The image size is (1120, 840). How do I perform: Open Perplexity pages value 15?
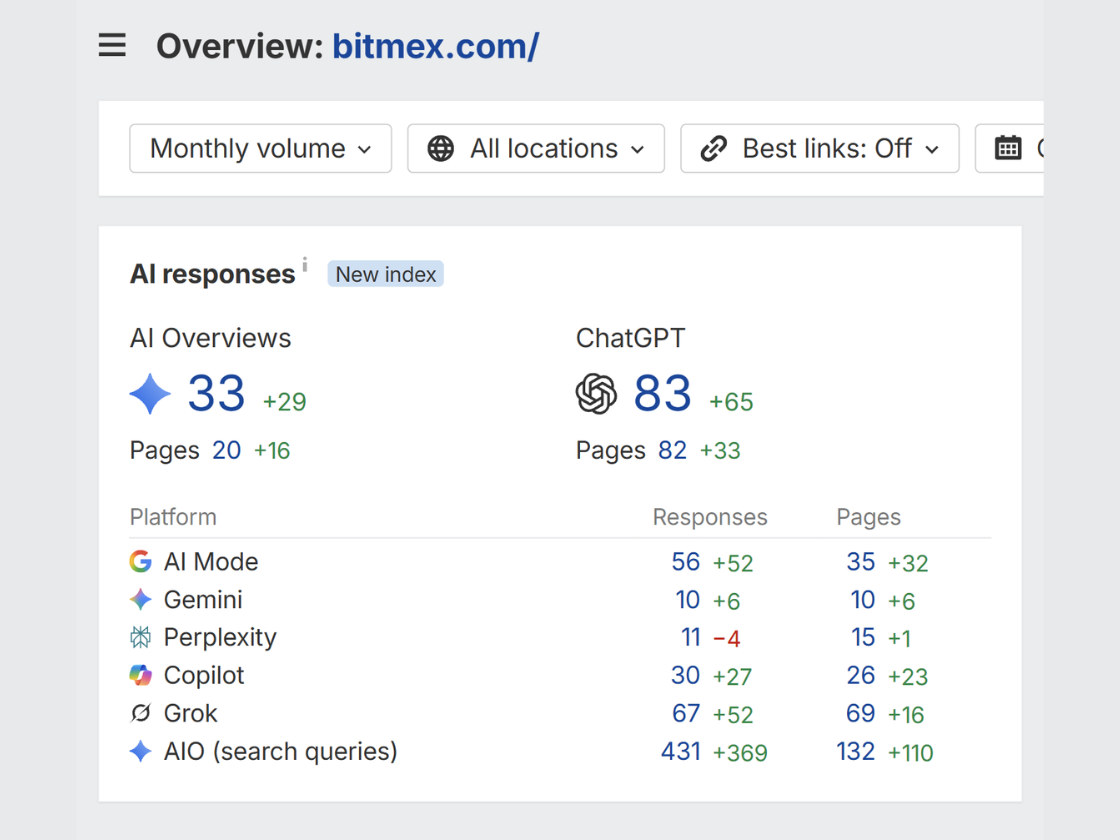[863, 637]
